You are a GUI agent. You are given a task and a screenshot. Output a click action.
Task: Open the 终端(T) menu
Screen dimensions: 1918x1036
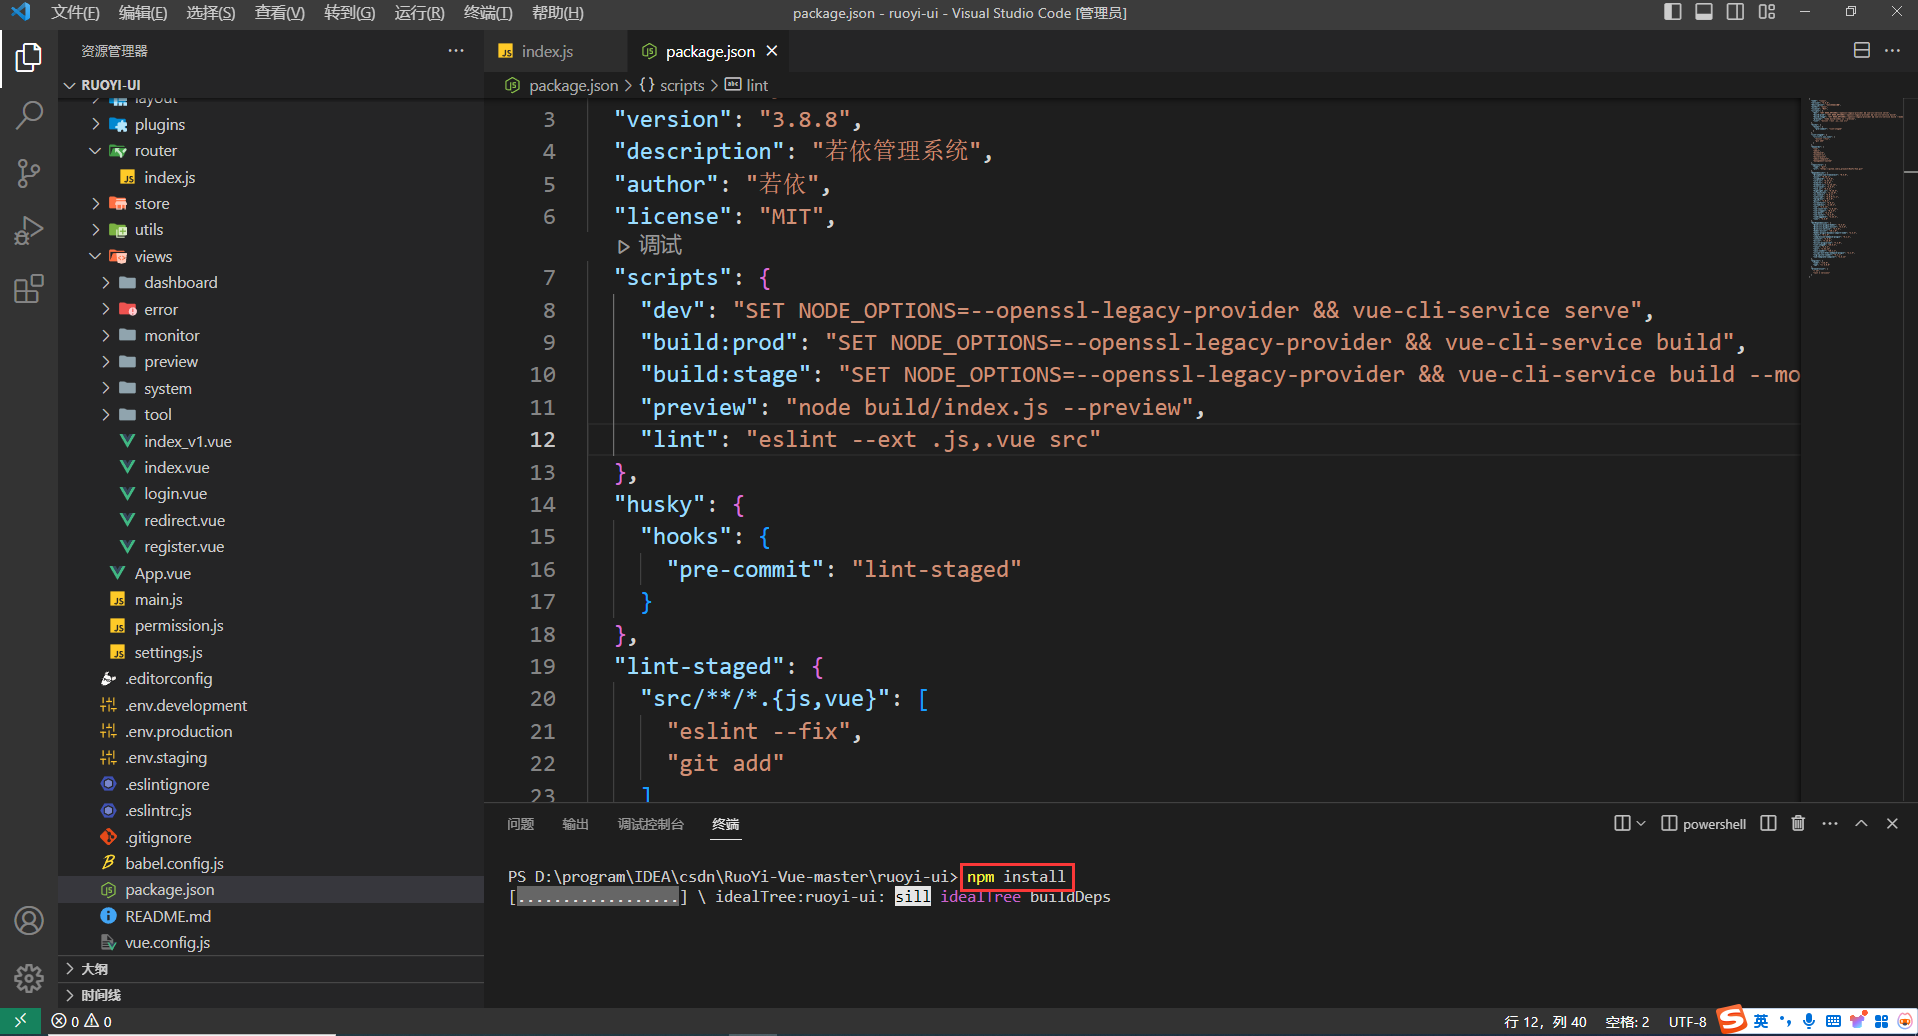(x=488, y=13)
